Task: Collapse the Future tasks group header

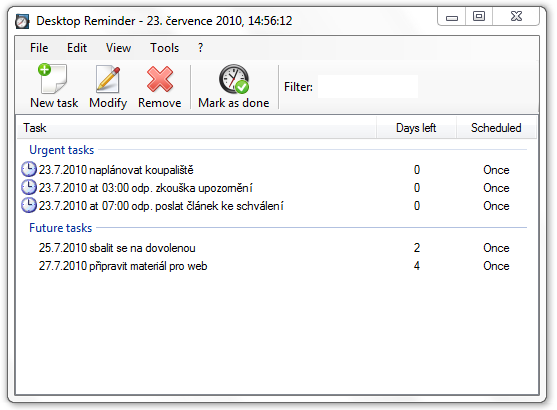Action: tap(60, 228)
